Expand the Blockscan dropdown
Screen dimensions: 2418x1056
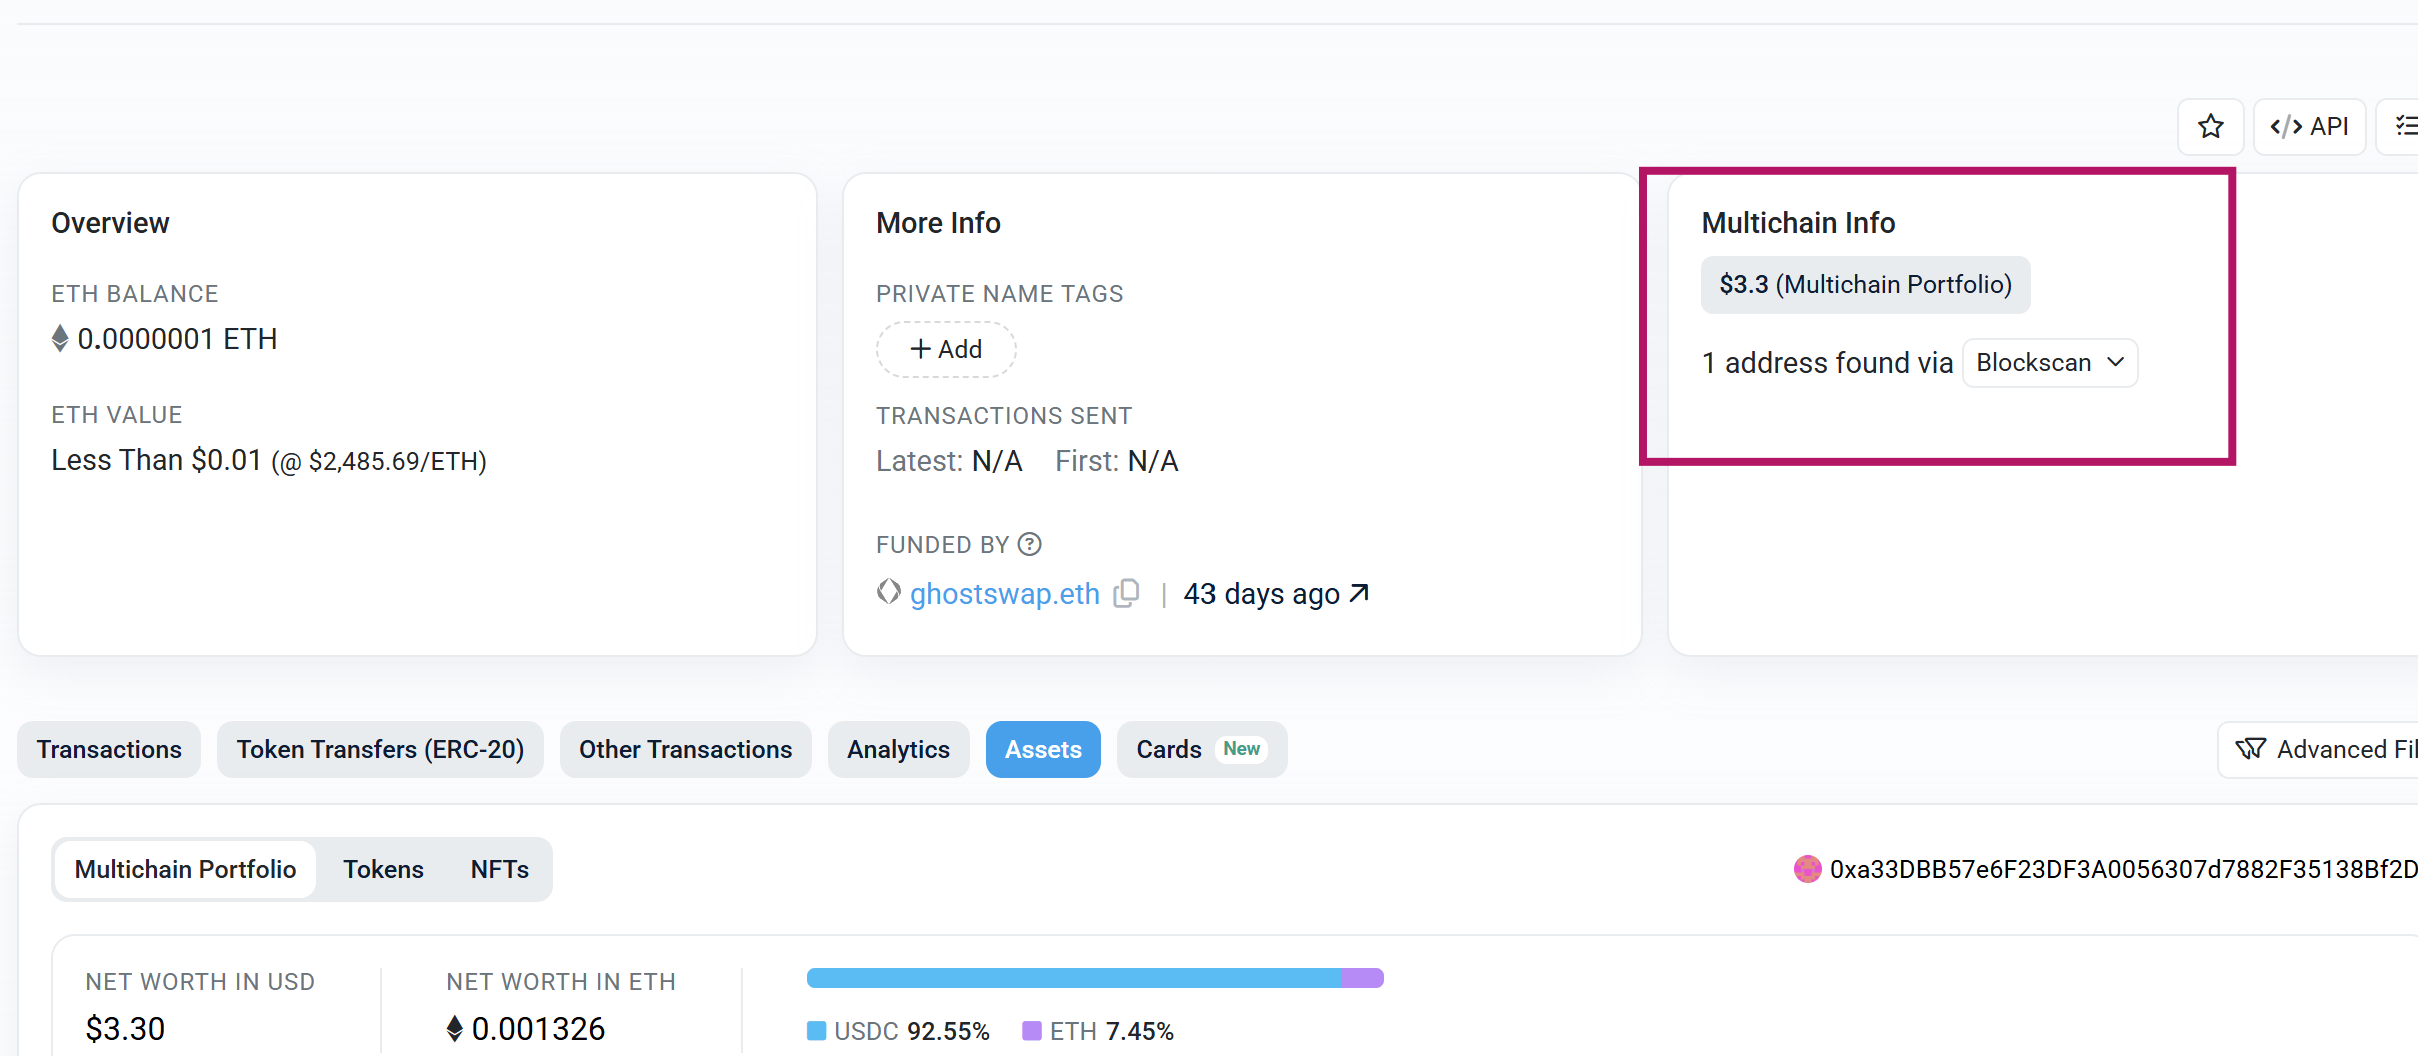(x=2050, y=362)
